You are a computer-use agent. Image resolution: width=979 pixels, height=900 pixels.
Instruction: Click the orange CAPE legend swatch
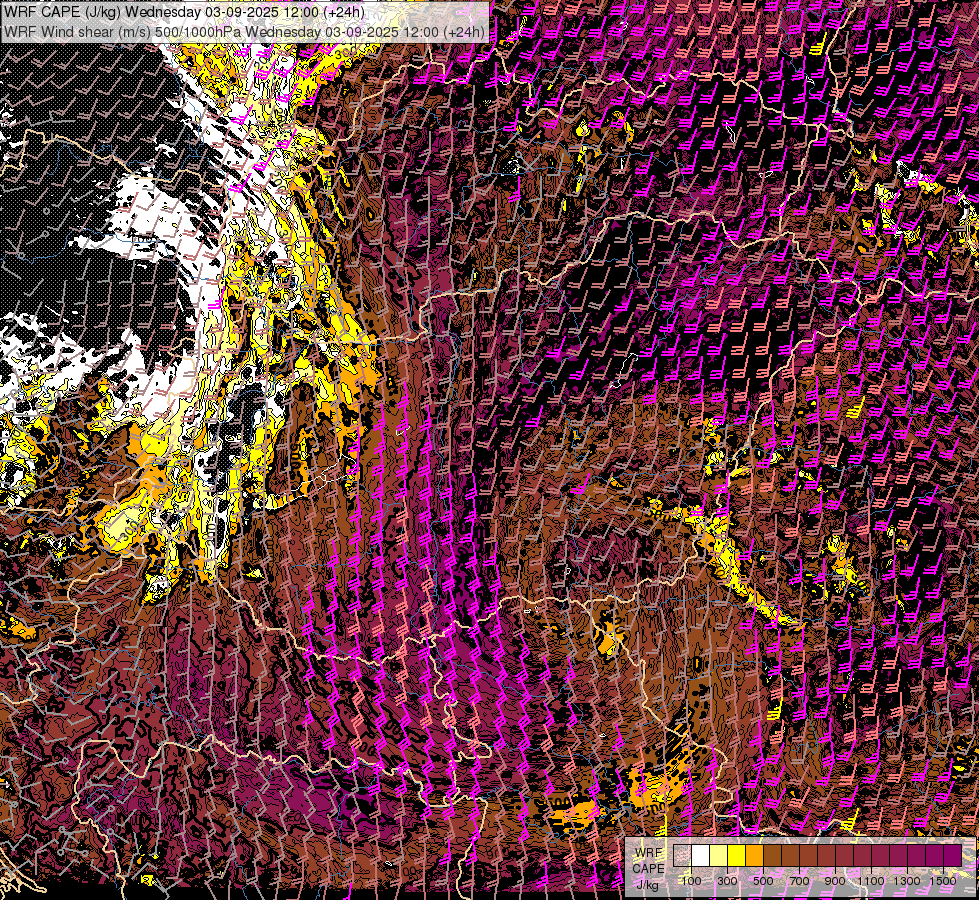[x=754, y=855]
